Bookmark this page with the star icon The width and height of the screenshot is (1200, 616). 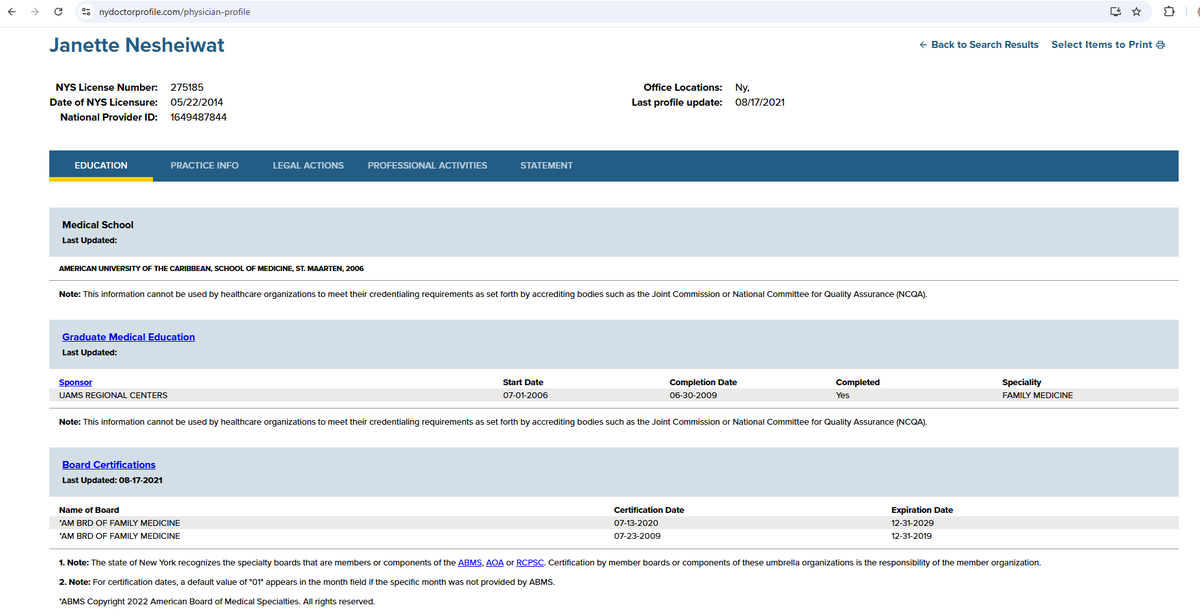1137,12
